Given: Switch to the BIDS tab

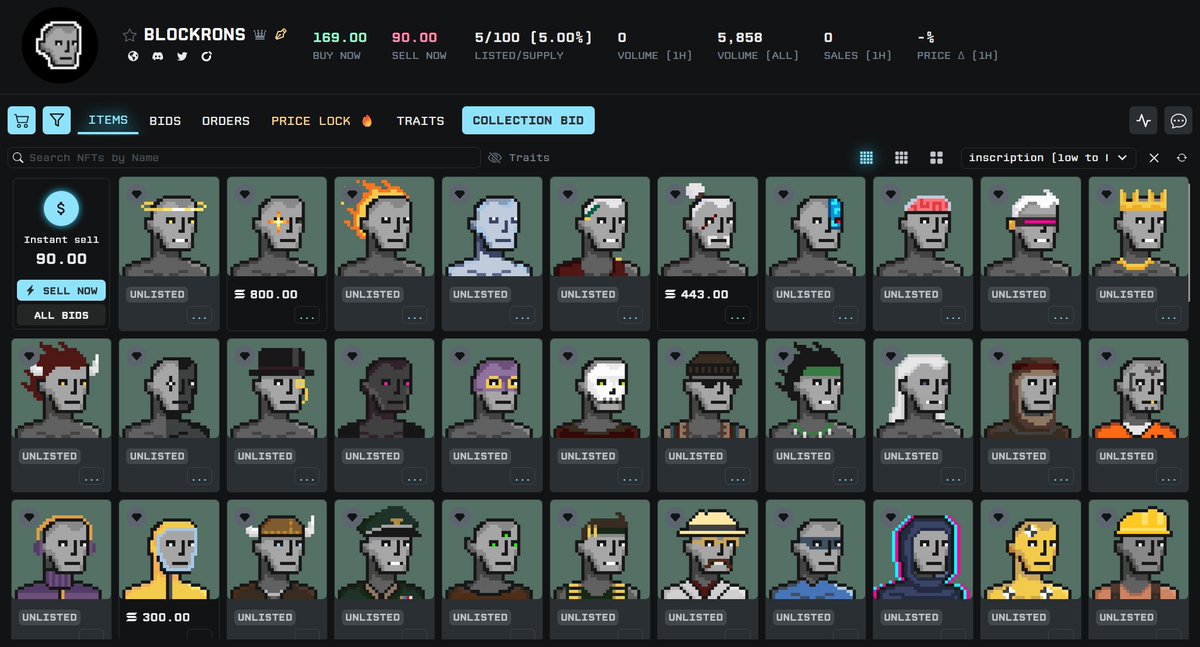Looking at the screenshot, I should 165,121.
